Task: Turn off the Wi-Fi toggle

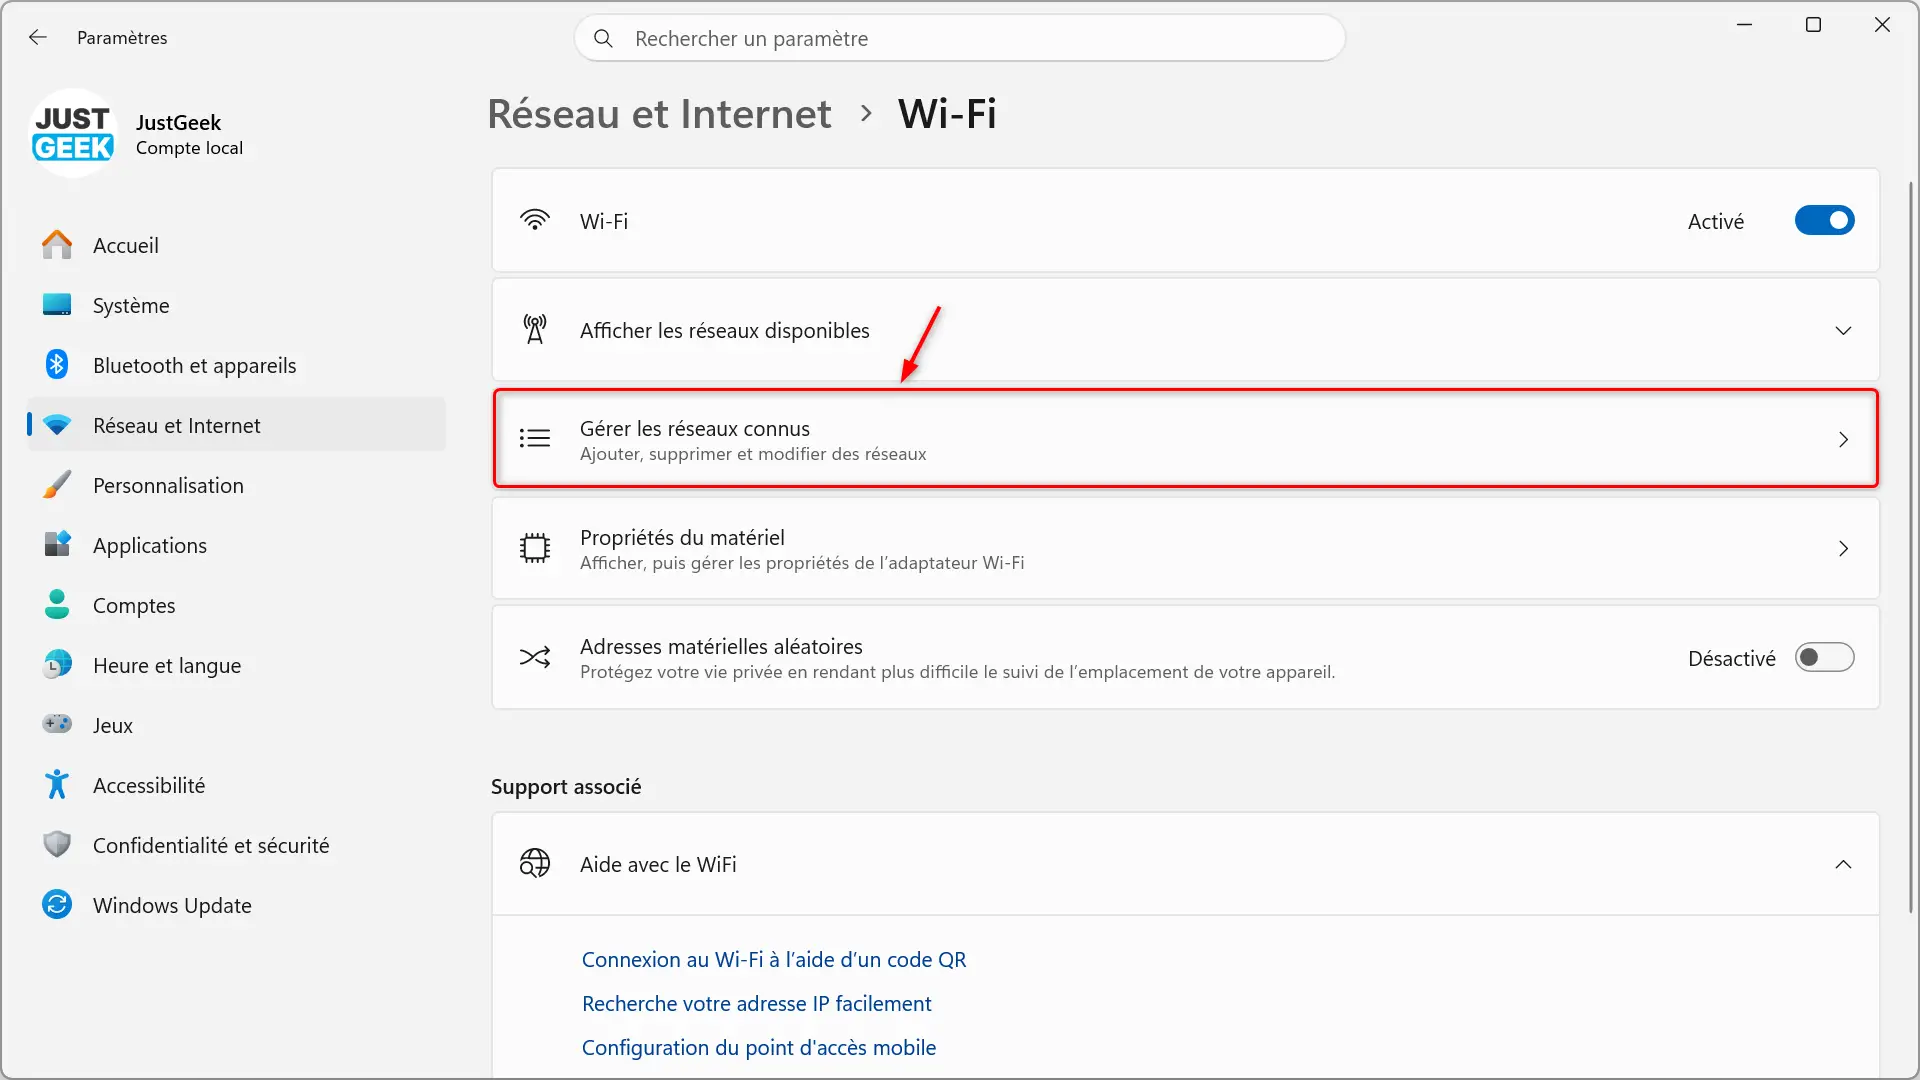Action: [1824, 220]
